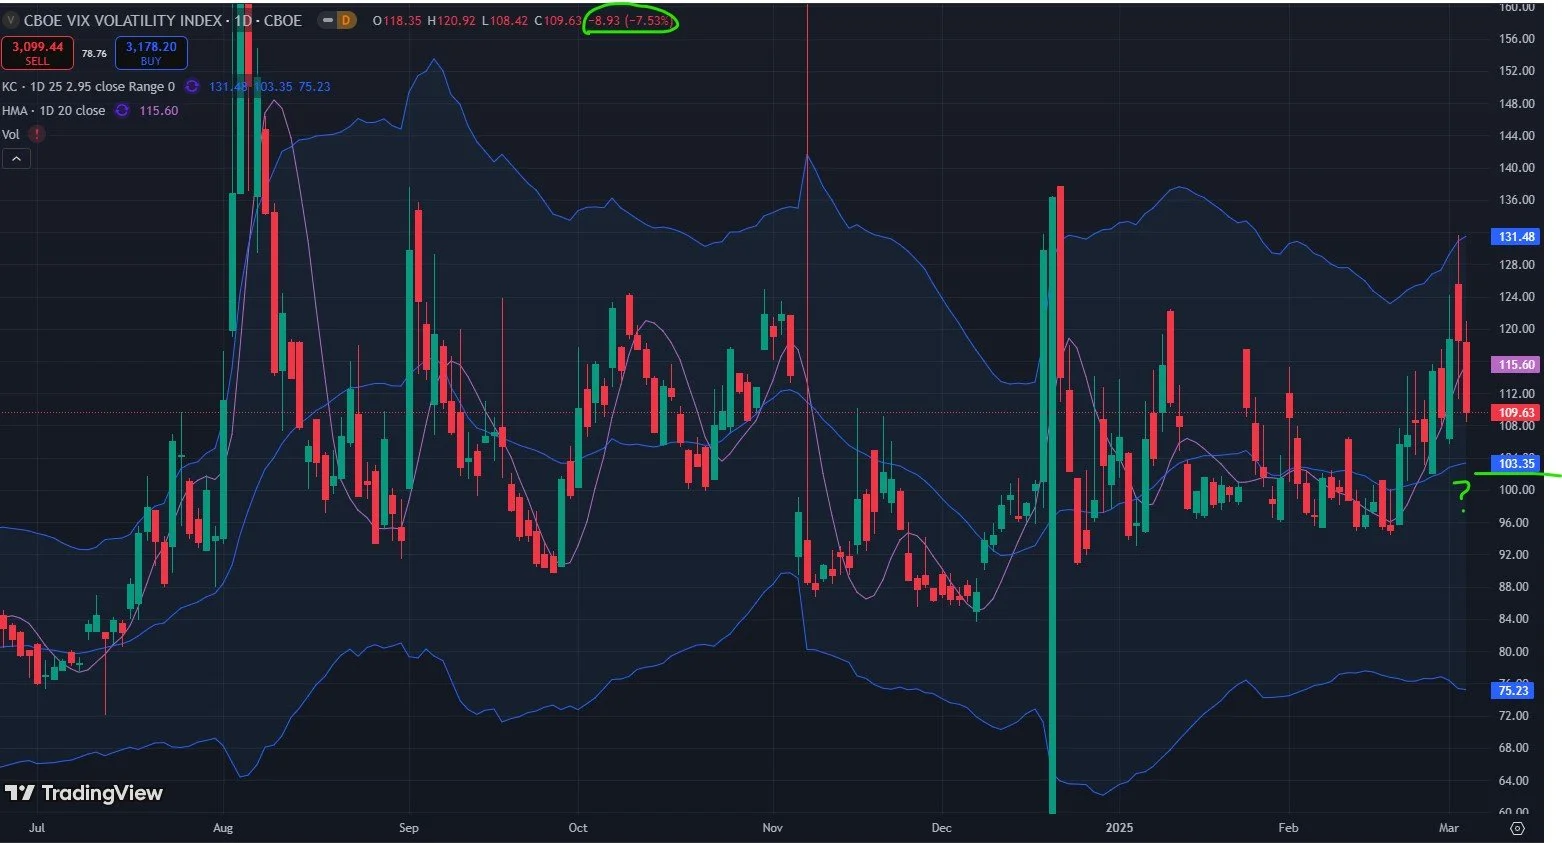The image size is (1562, 843).
Task: Click the red SELL 3,099.44 button
Action: pos(37,52)
